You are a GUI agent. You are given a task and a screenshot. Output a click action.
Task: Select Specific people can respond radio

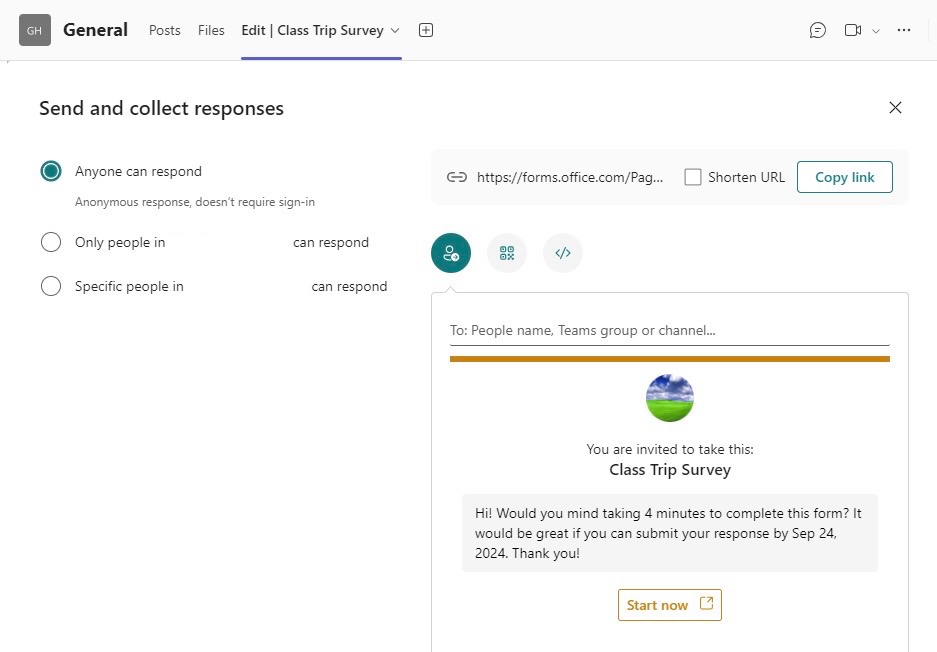coord(51,286)
